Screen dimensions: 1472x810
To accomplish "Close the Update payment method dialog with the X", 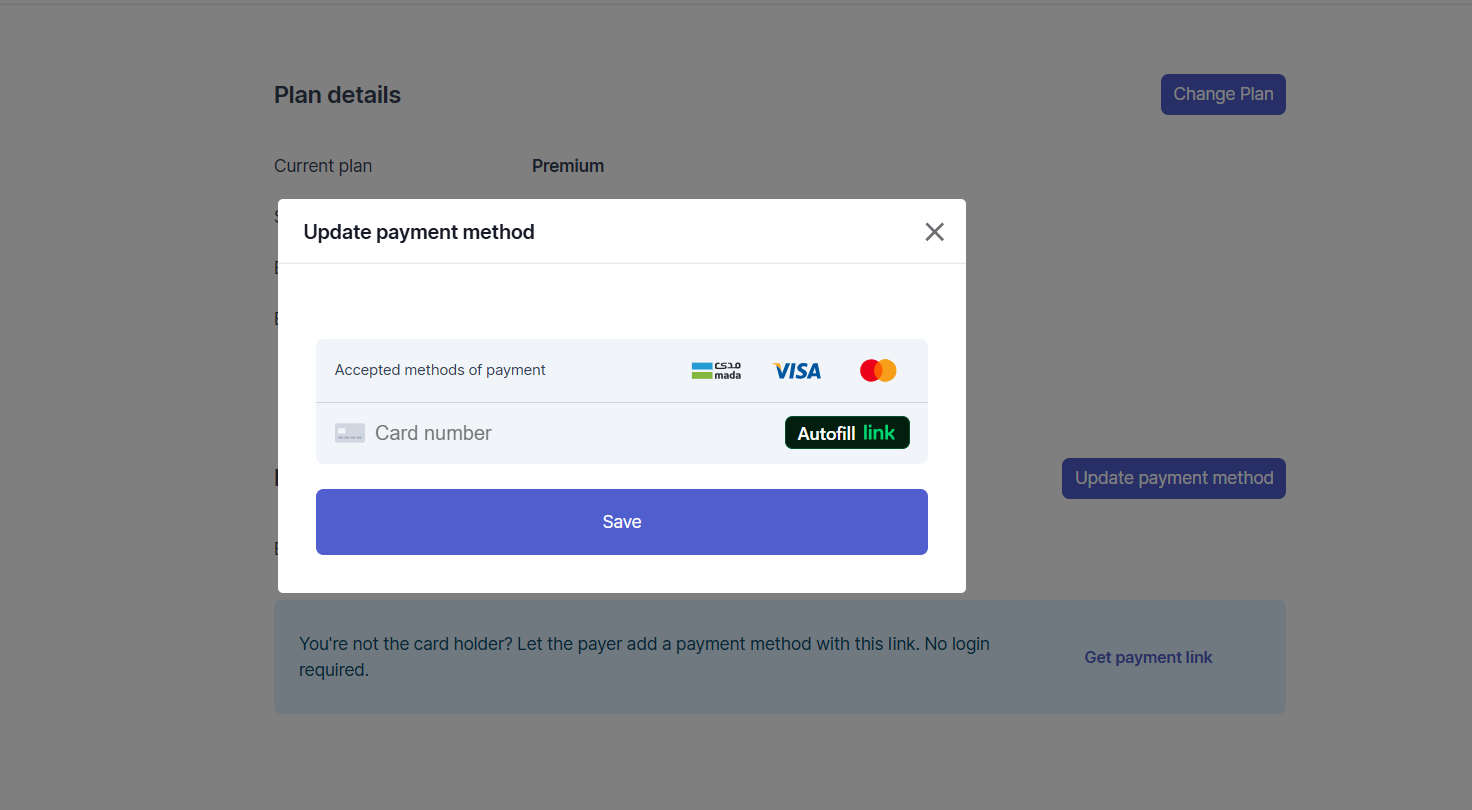I will (934, 231).
